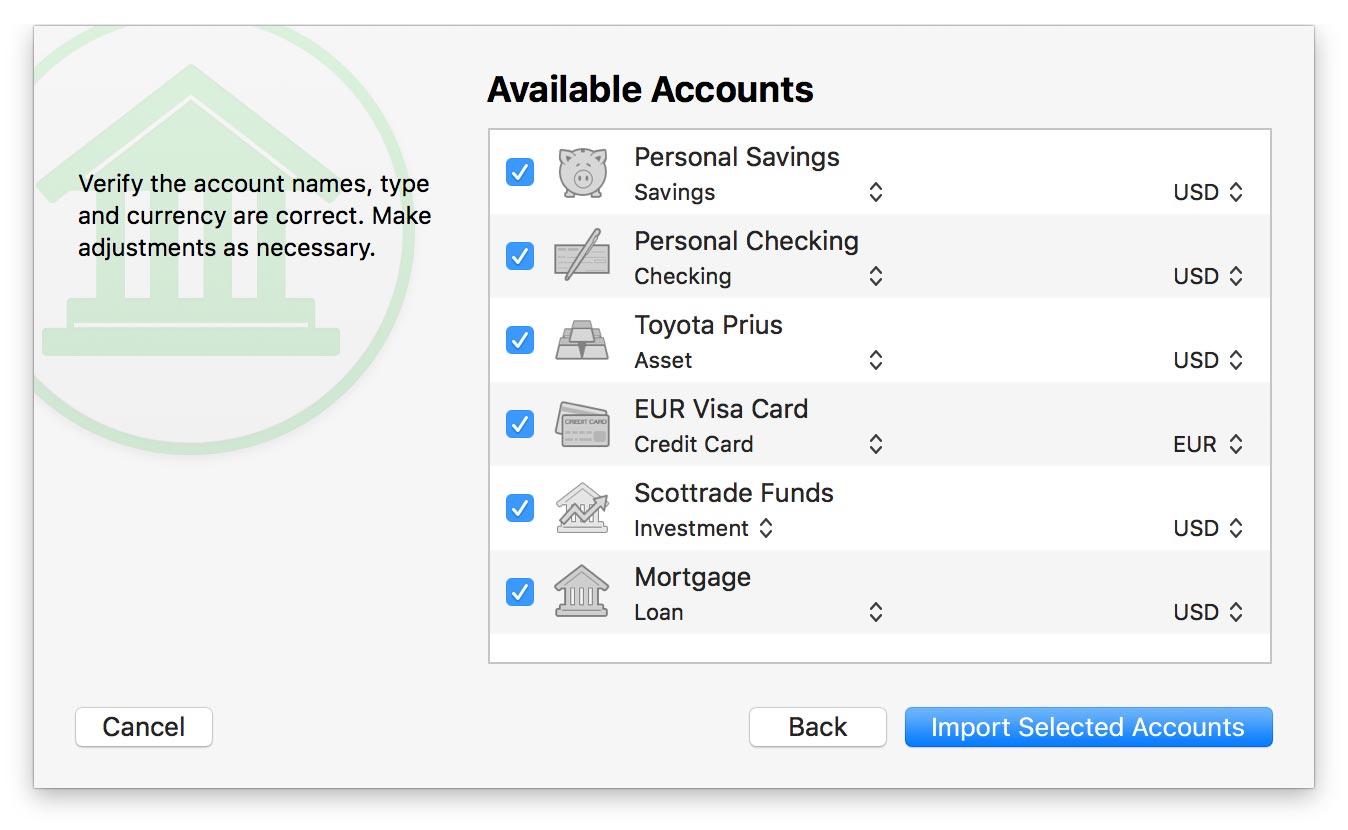Uncheck the Personal Savings checkbox

(520, 172)
